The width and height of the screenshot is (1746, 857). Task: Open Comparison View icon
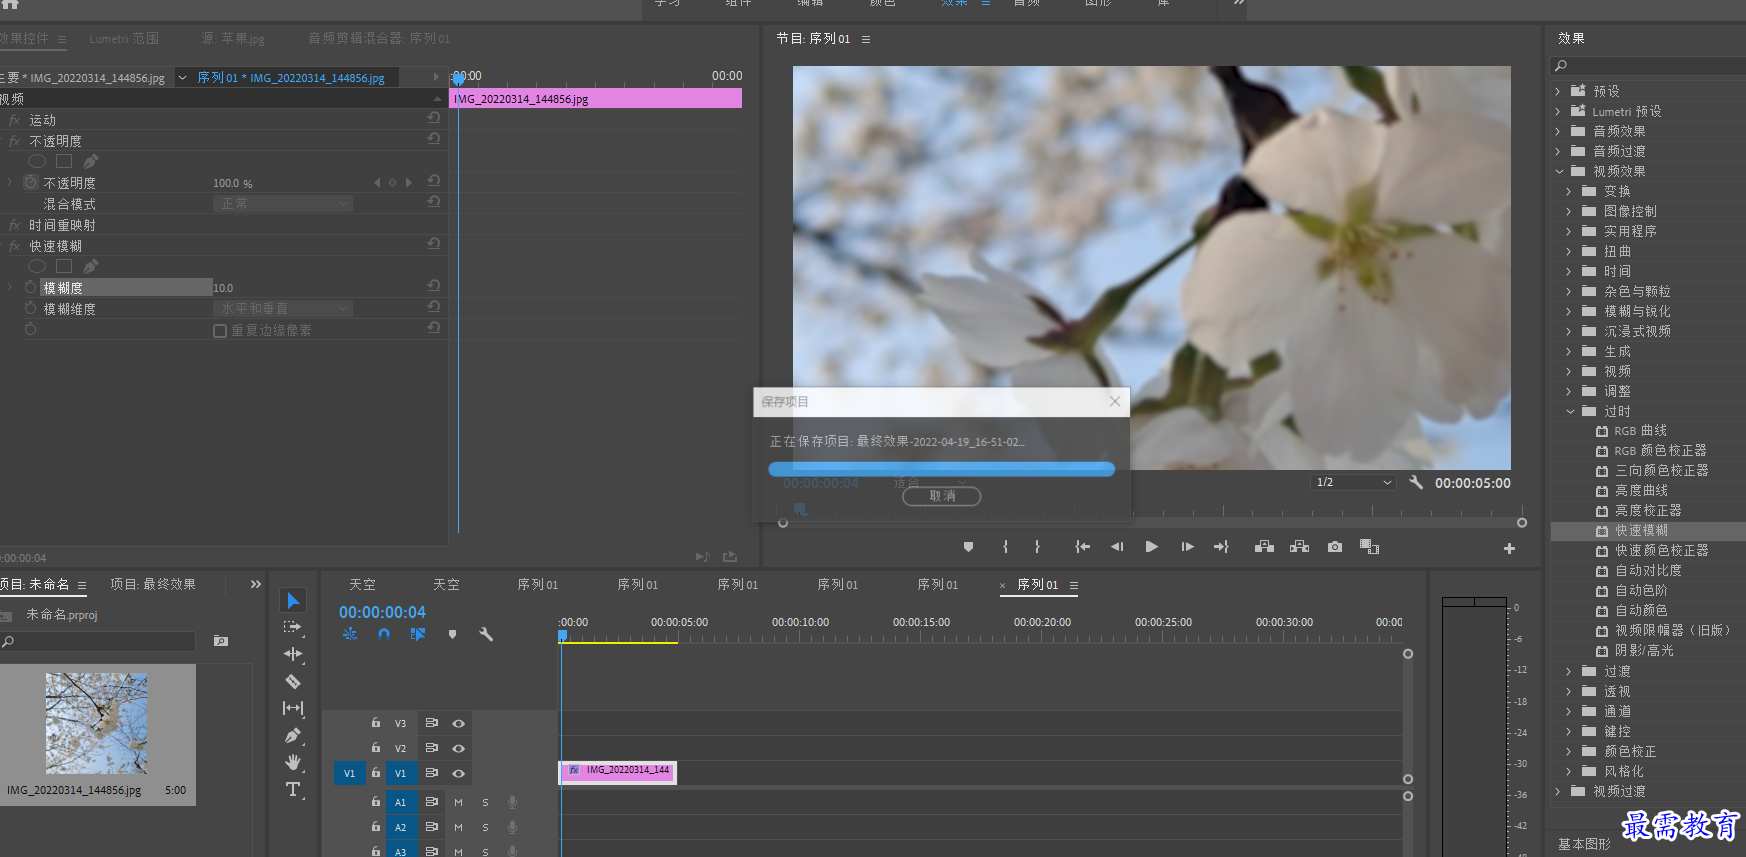(1369, 547)
